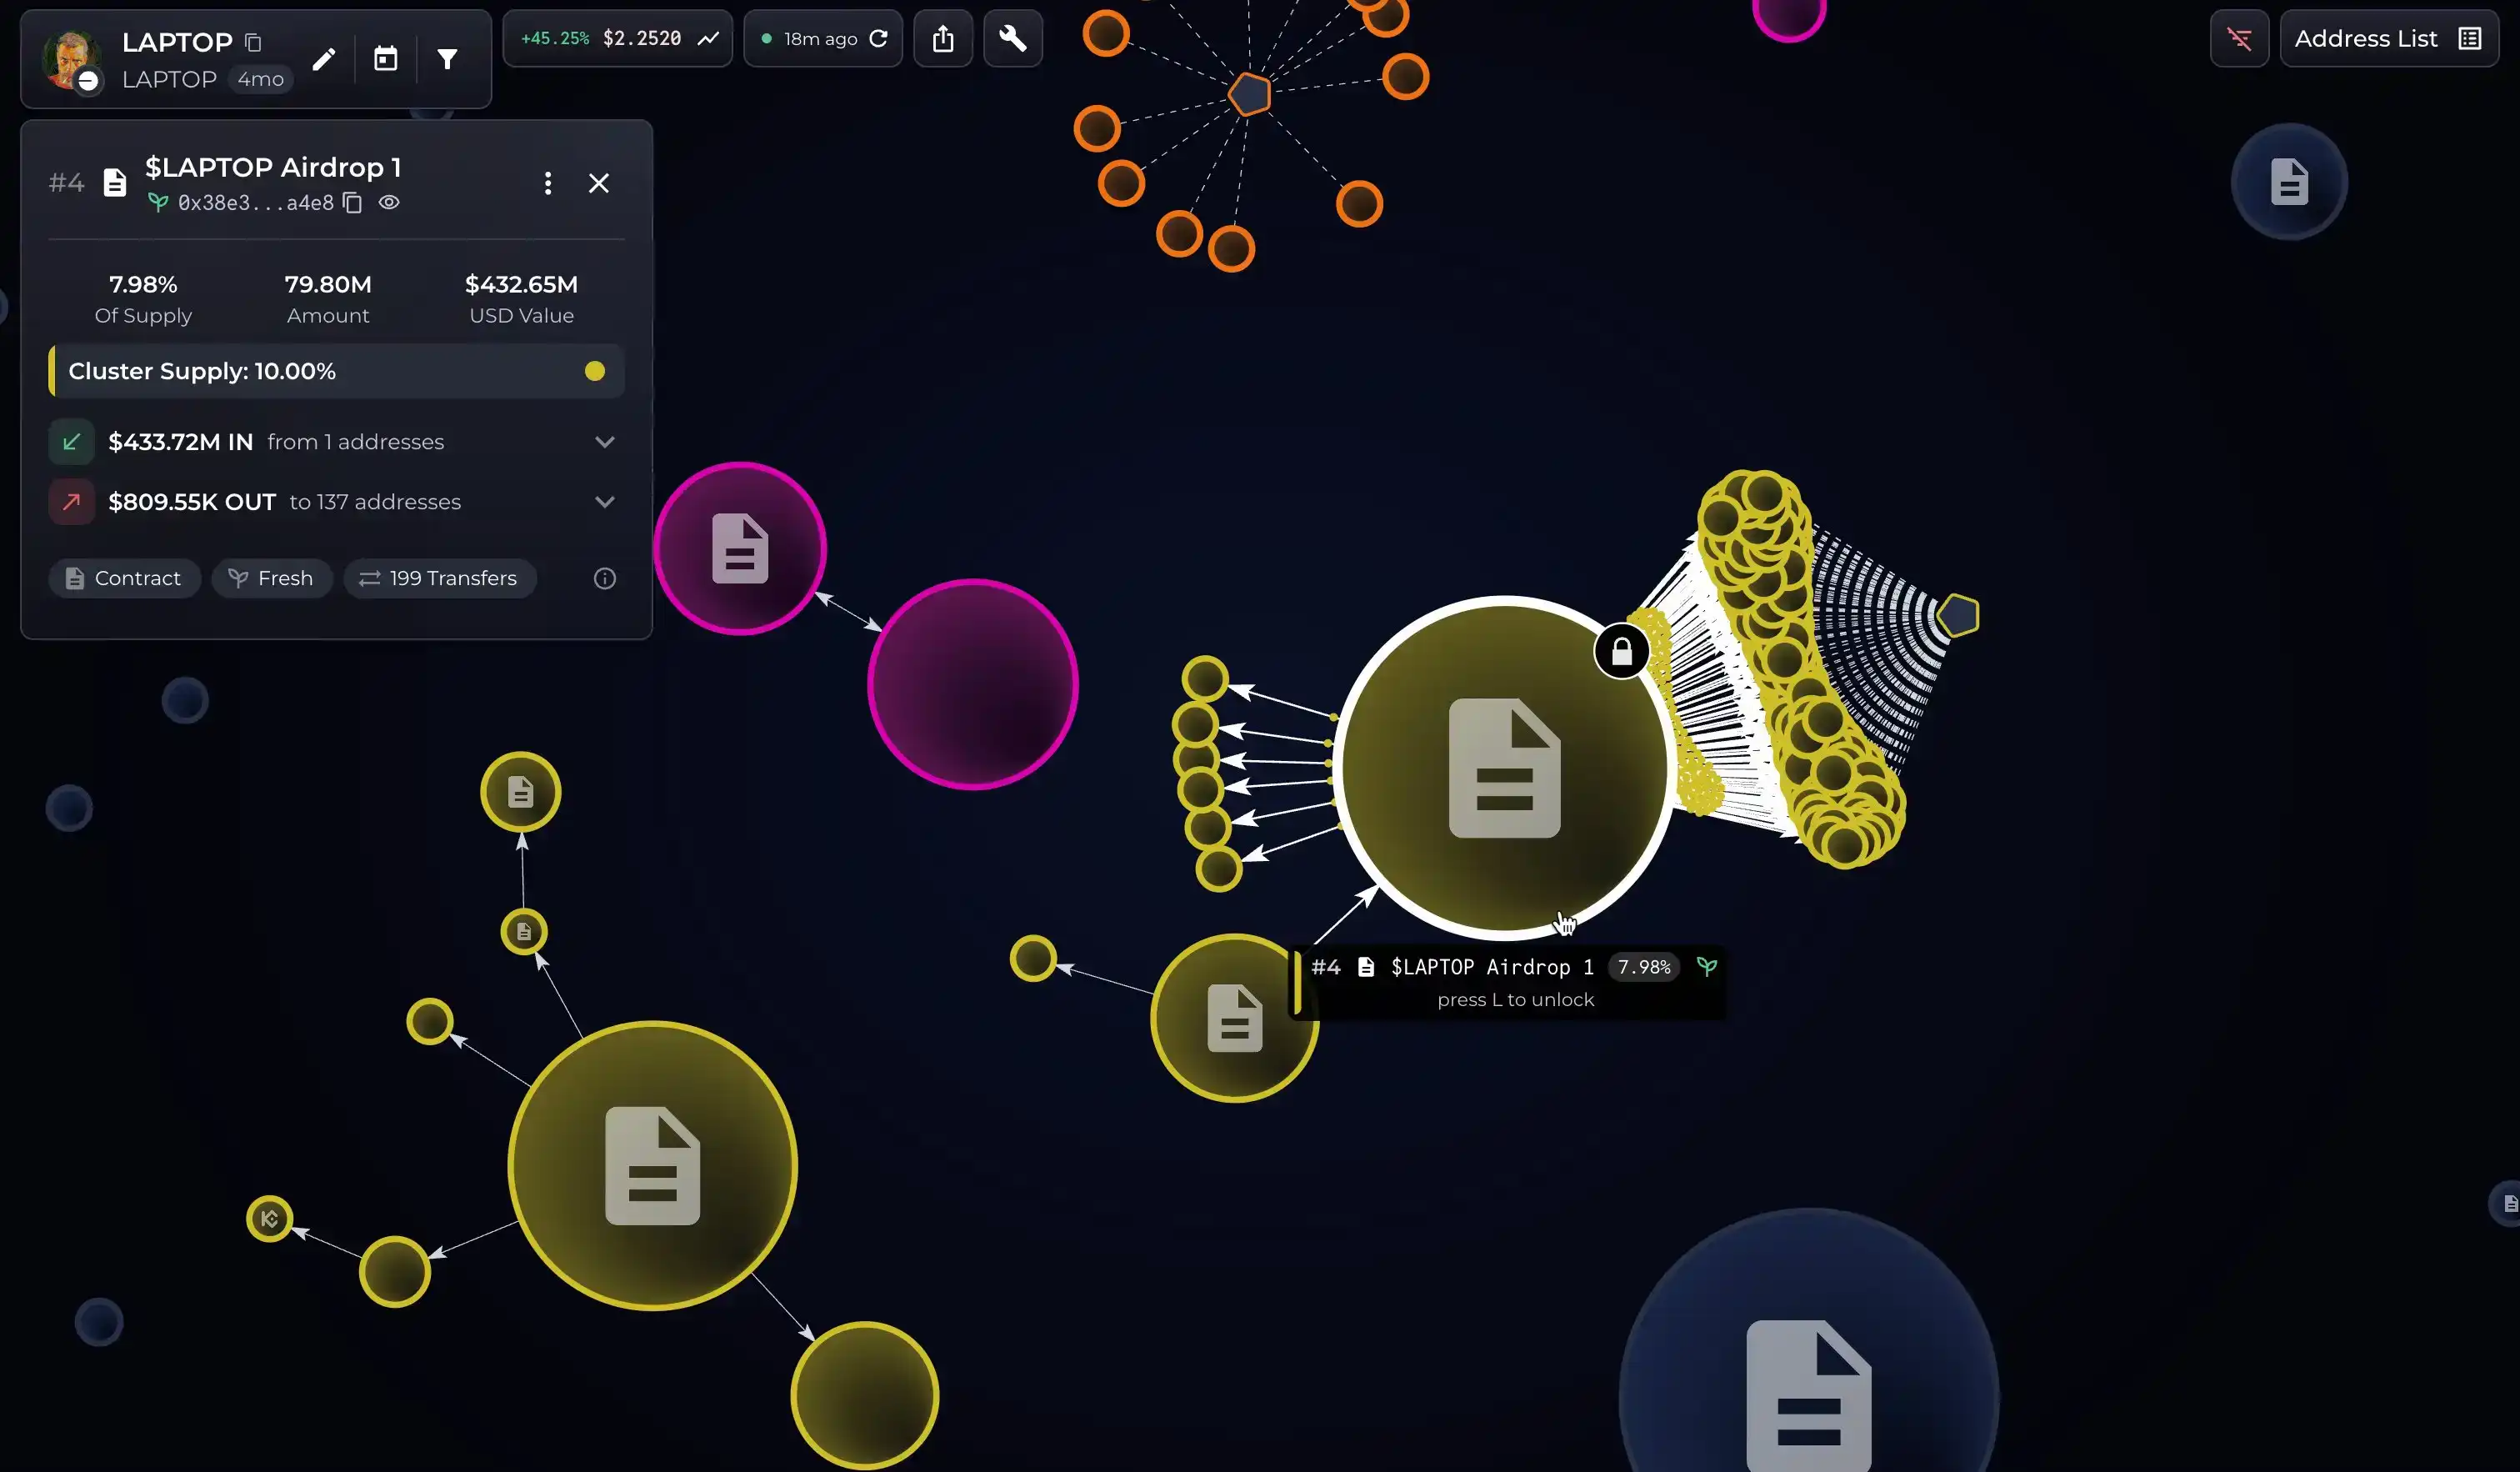Click the document icon beside $LAPTOP Airdrop 1
Viewport: 2520px width, 1472px height.
coord(115,182)
